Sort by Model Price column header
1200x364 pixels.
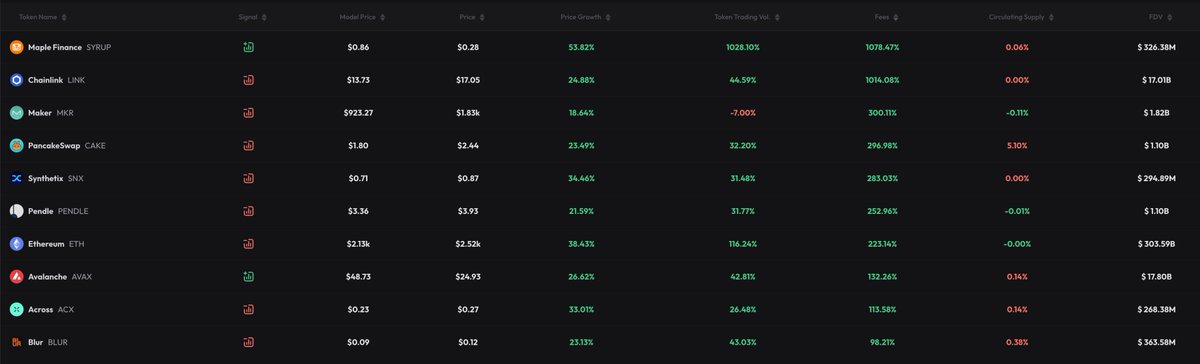[x=360, y=17]
